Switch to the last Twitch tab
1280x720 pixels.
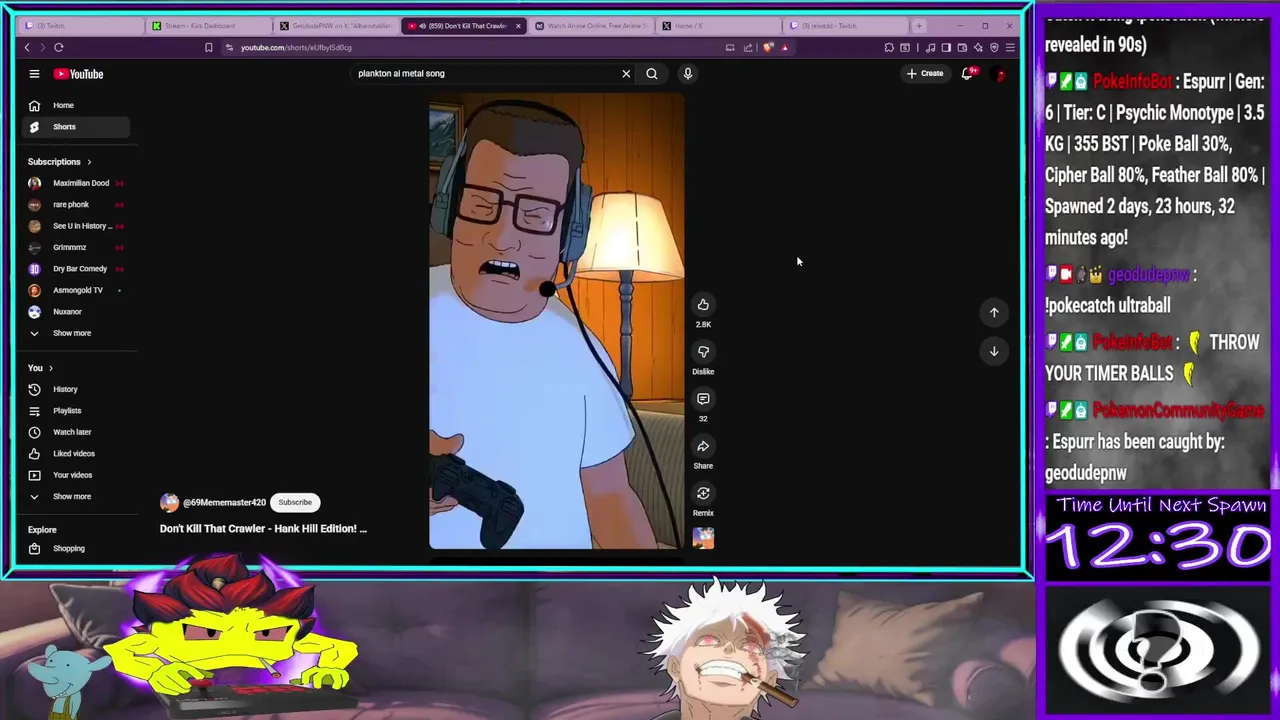(x=846, y=25)
